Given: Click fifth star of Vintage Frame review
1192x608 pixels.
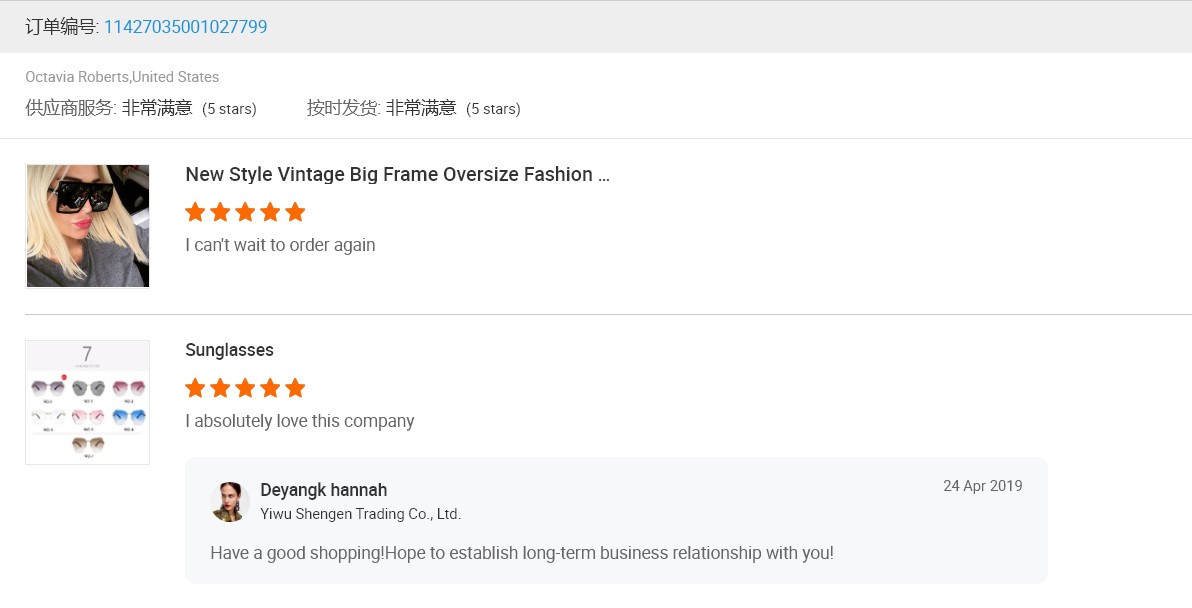Looking at the screenshot, I should [x=295, y=212].
